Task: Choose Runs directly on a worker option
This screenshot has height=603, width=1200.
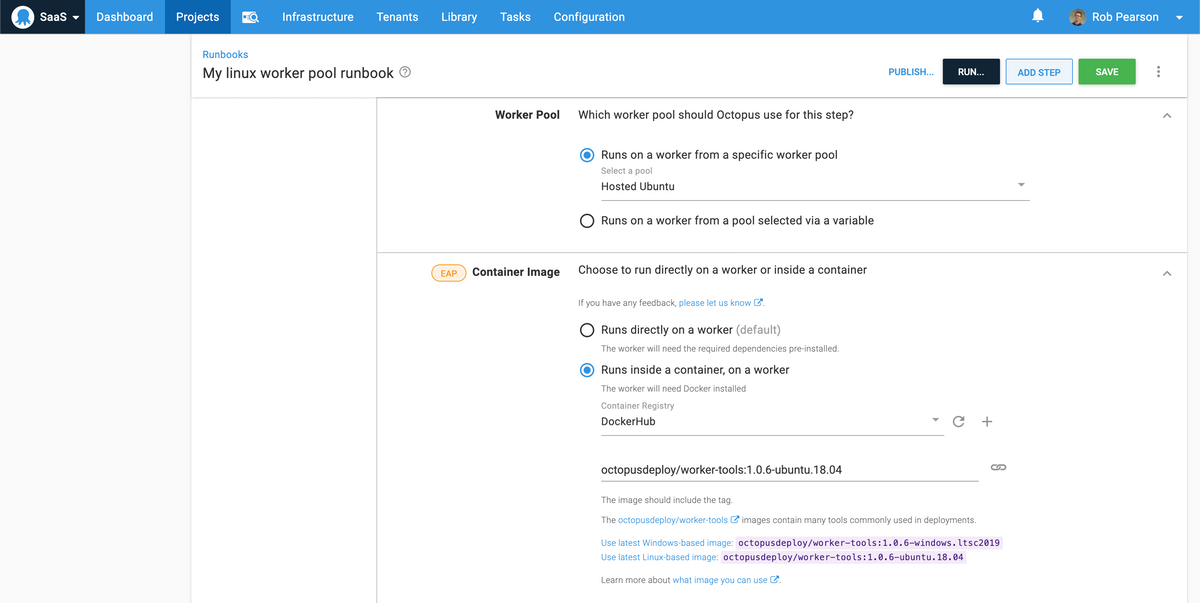Action: point(587,330)
